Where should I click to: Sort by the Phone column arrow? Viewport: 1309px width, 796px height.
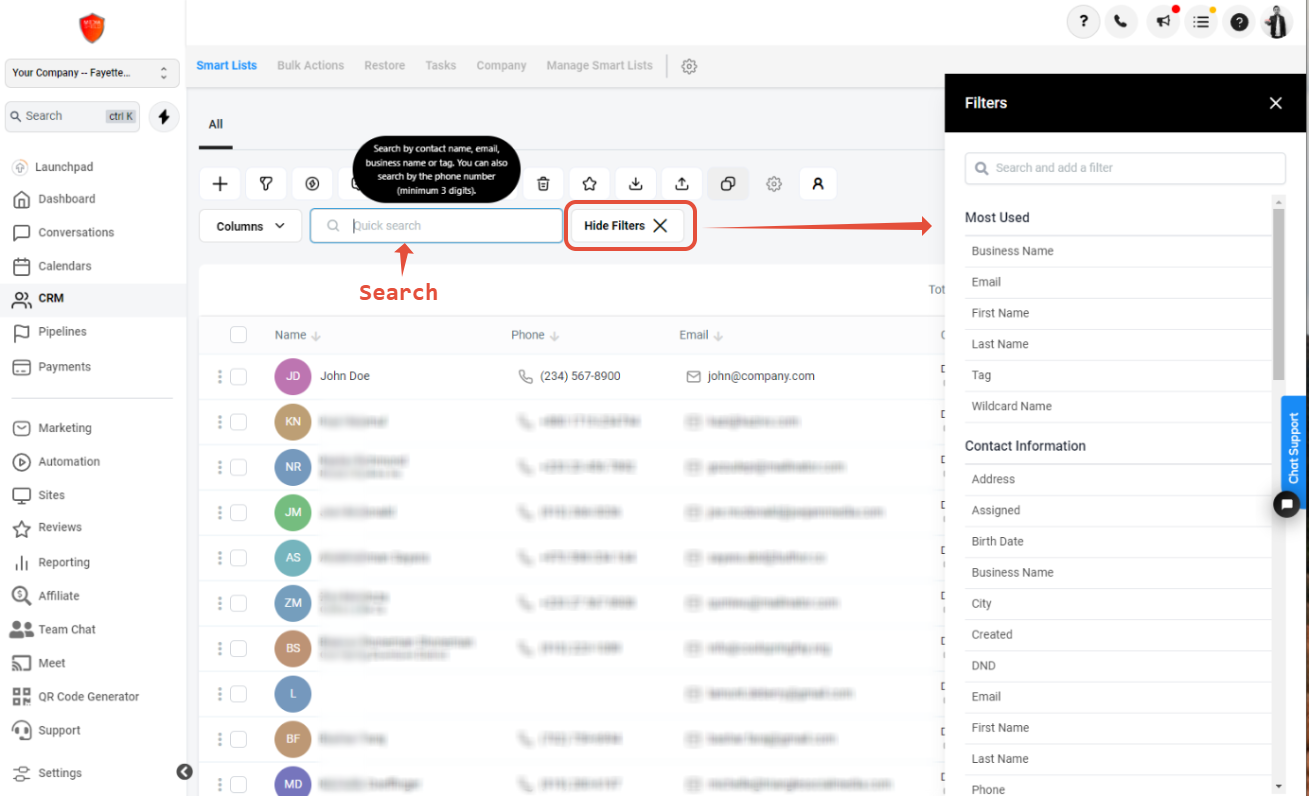[x=555, y=336]
